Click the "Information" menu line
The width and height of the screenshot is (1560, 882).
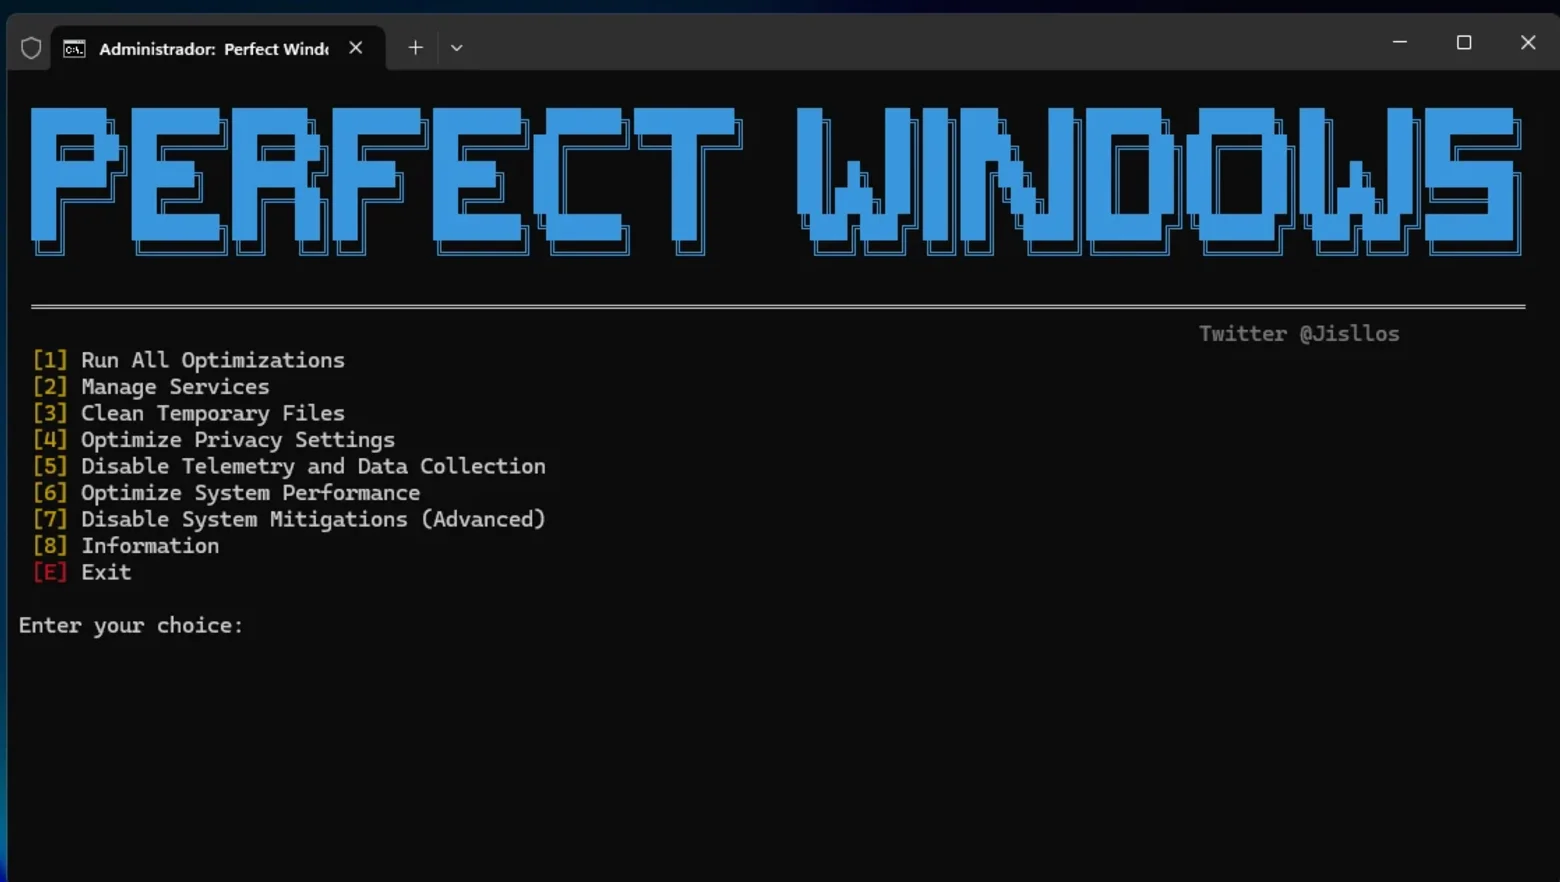pyautogui.click(x=126, y=546)
